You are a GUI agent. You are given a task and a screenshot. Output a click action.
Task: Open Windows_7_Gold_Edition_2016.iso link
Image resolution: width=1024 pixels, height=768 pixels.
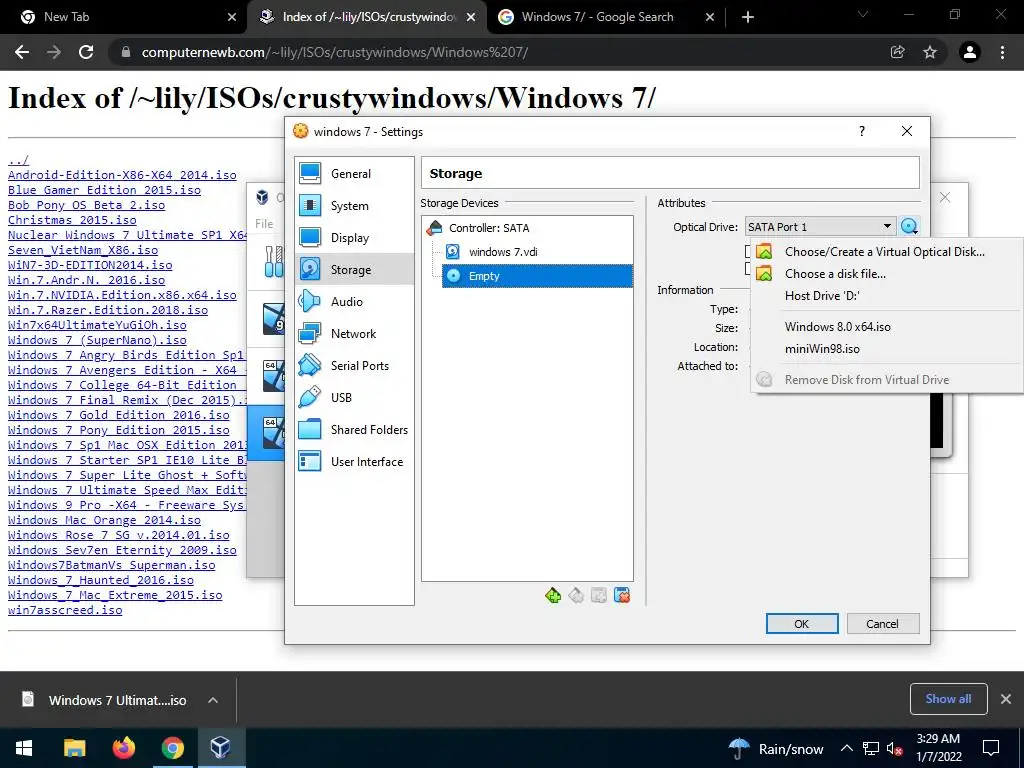pos(119,415)
